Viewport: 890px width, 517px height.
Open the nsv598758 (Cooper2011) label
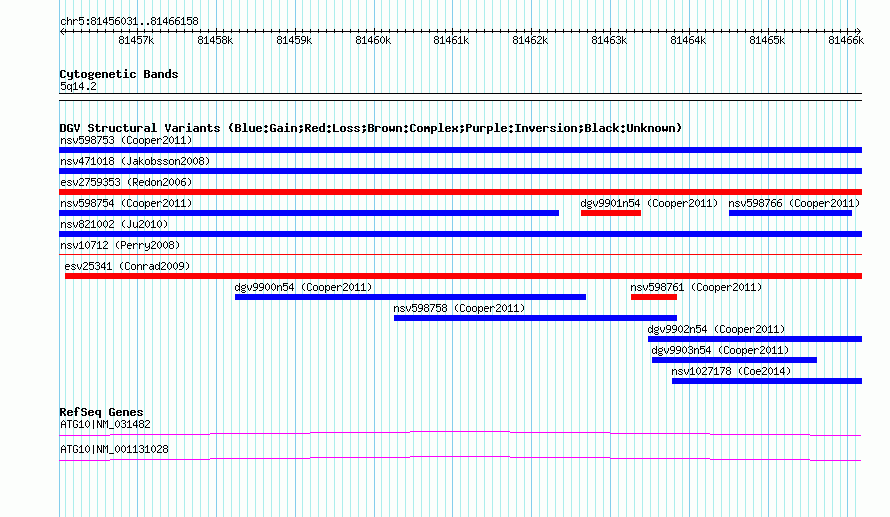point(459,308)
